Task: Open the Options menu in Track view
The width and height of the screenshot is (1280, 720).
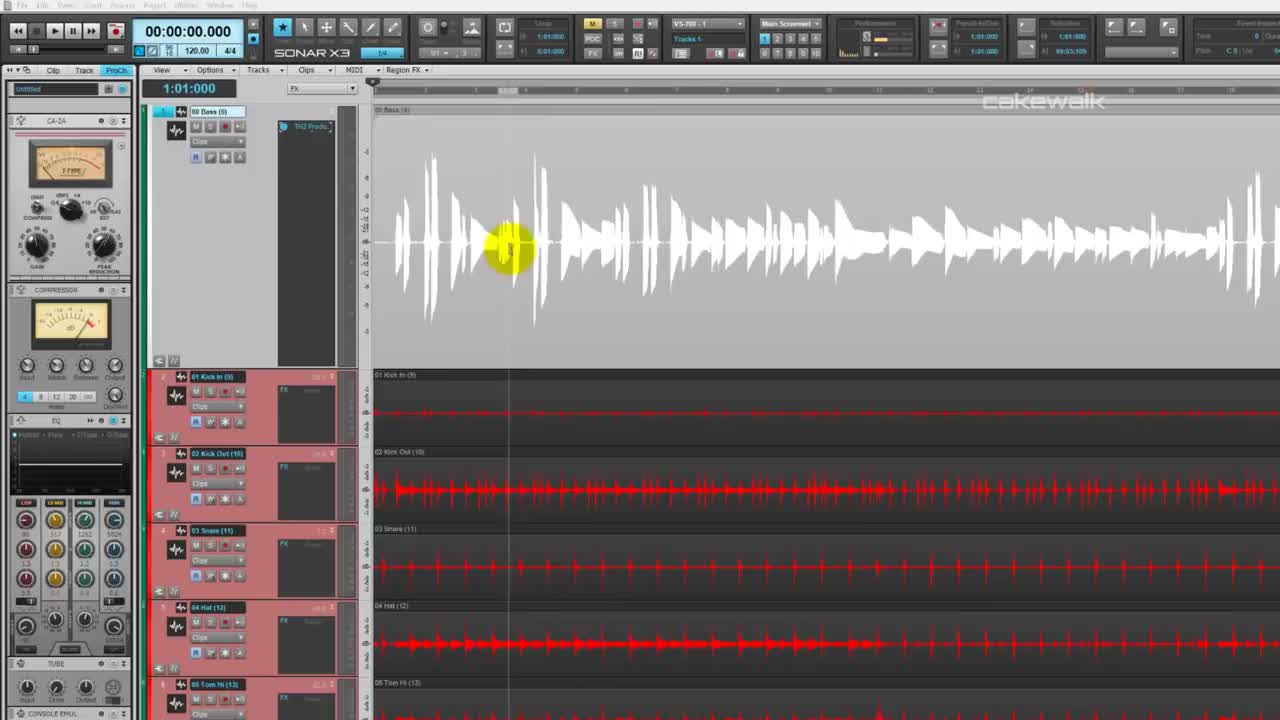Action: [x=213, y=70]
